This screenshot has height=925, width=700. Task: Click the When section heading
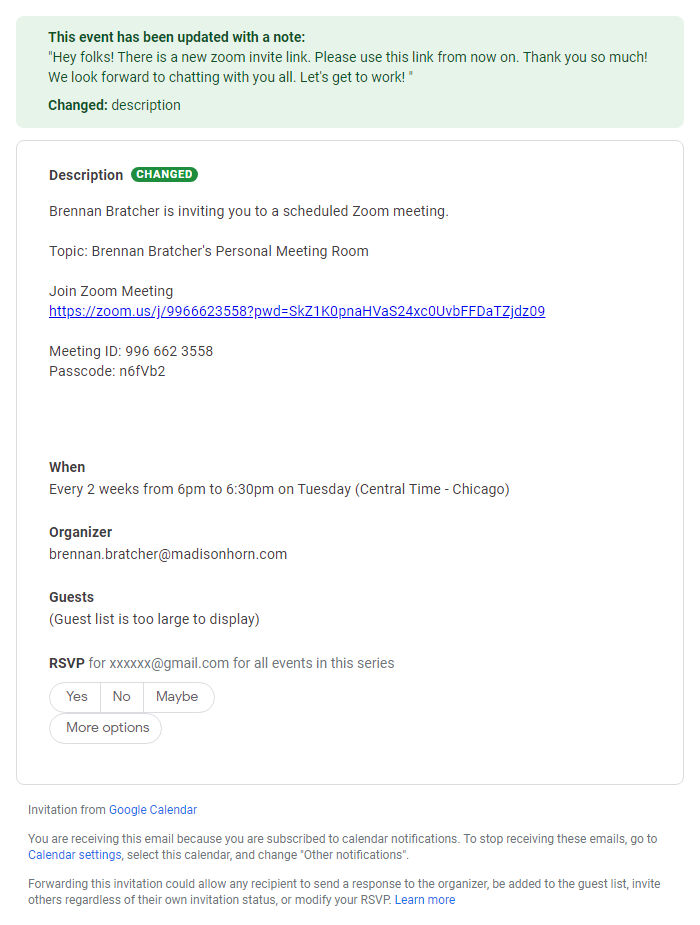pyautogui.click(x=67, y=467)
